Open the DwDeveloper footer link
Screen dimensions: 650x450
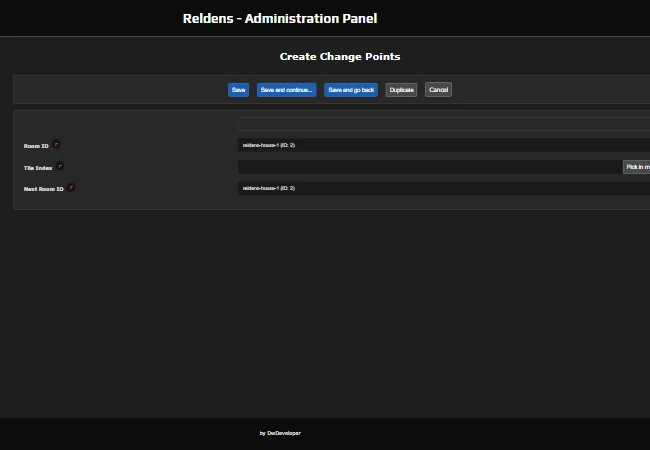click(x=284, y=433)
